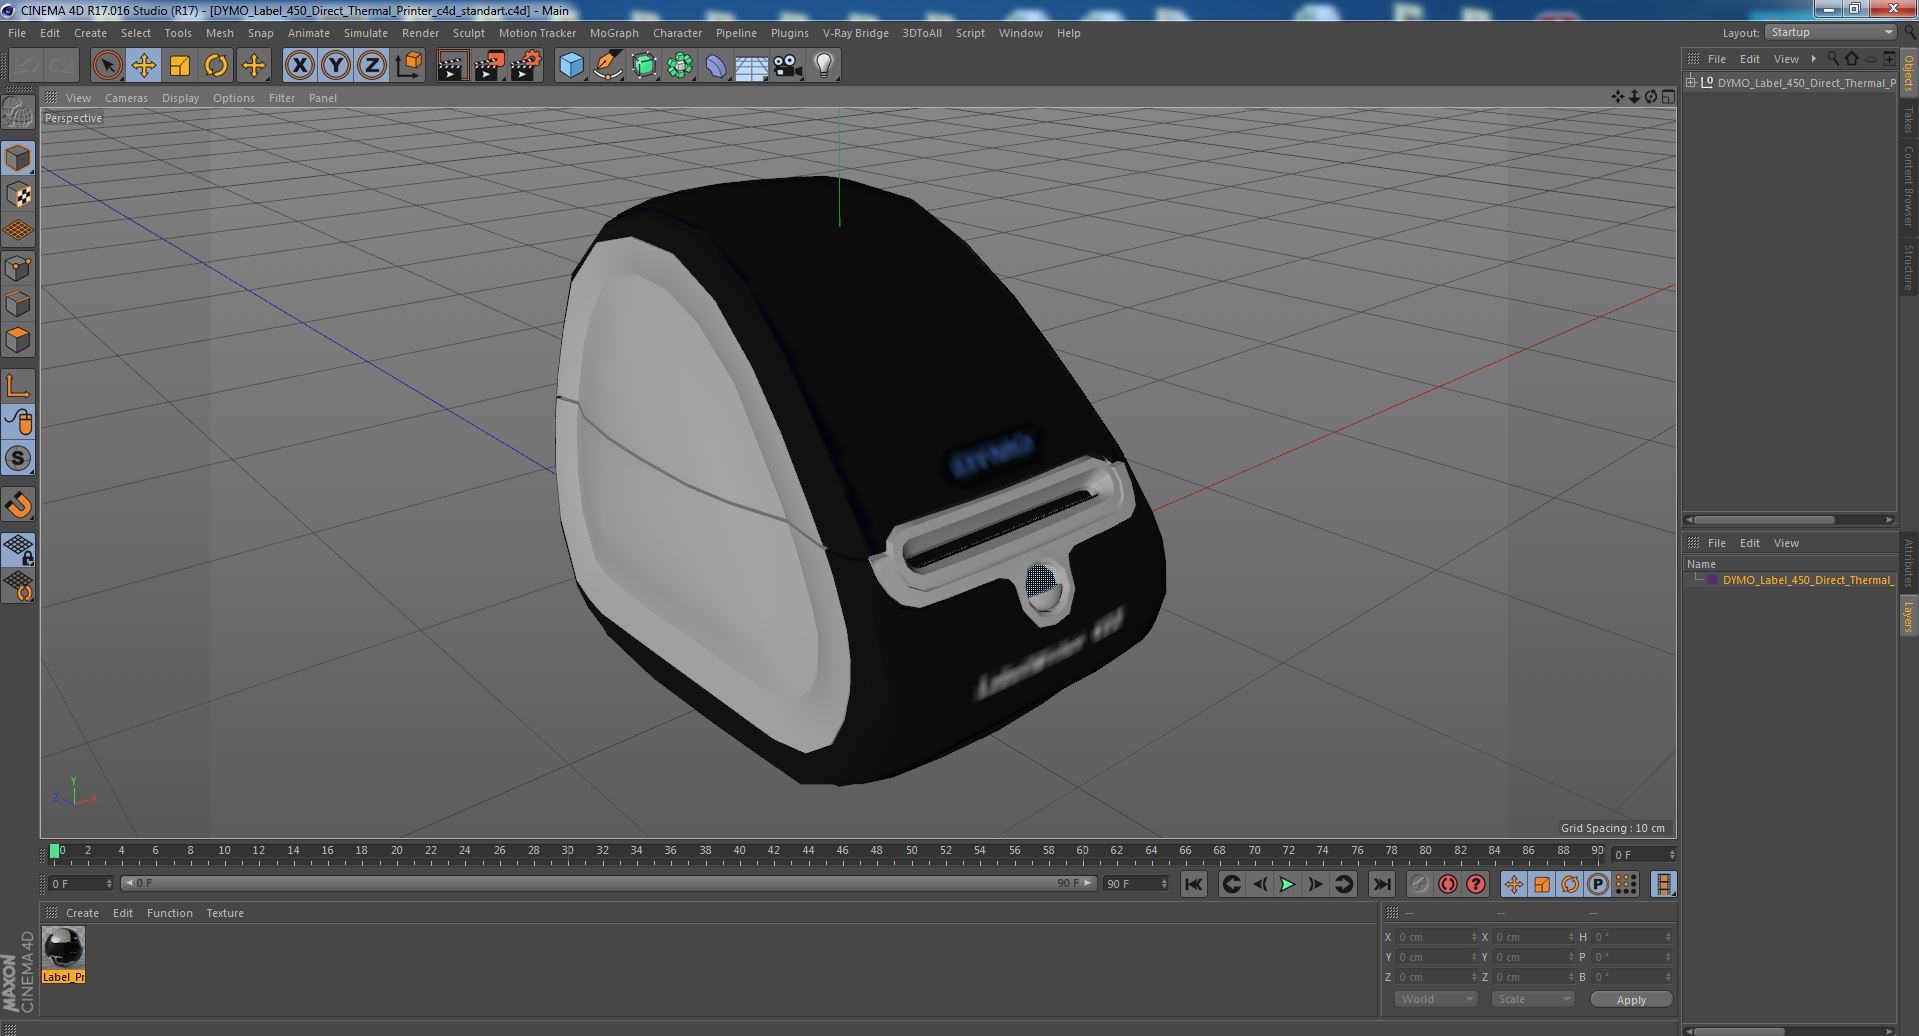This screenshot has height=1036, width=1919.
Task: Add an Array modeling object
Action: pos(680,66)
